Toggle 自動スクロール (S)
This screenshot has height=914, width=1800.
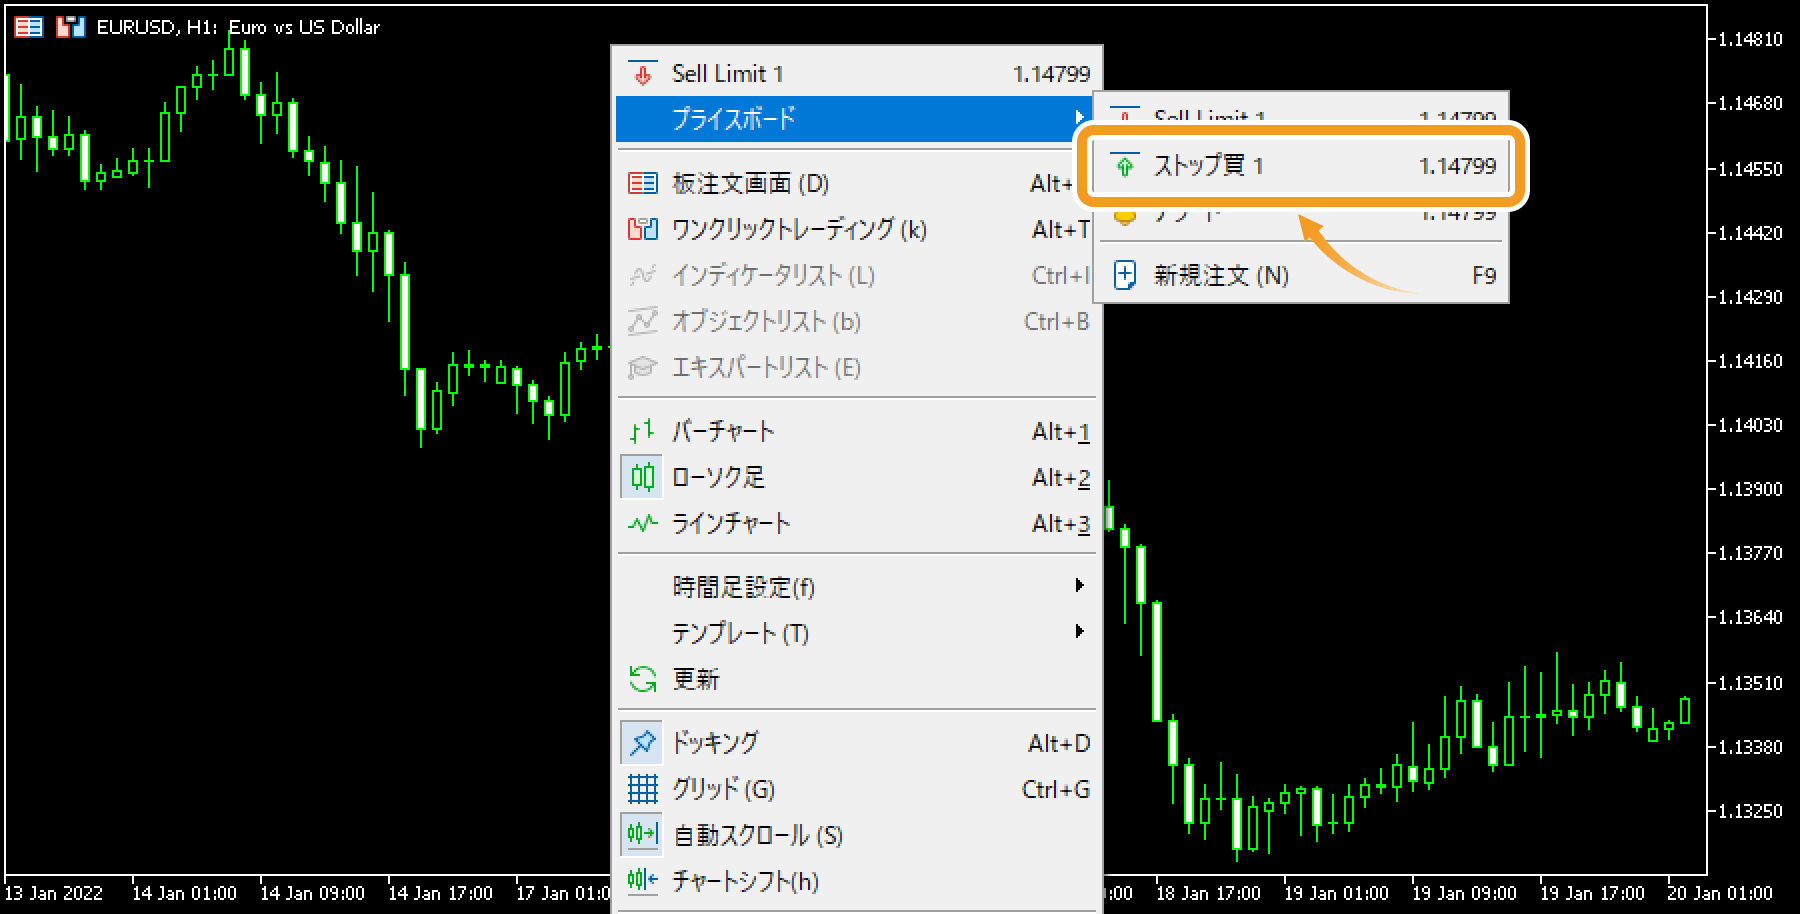point(857,834)
